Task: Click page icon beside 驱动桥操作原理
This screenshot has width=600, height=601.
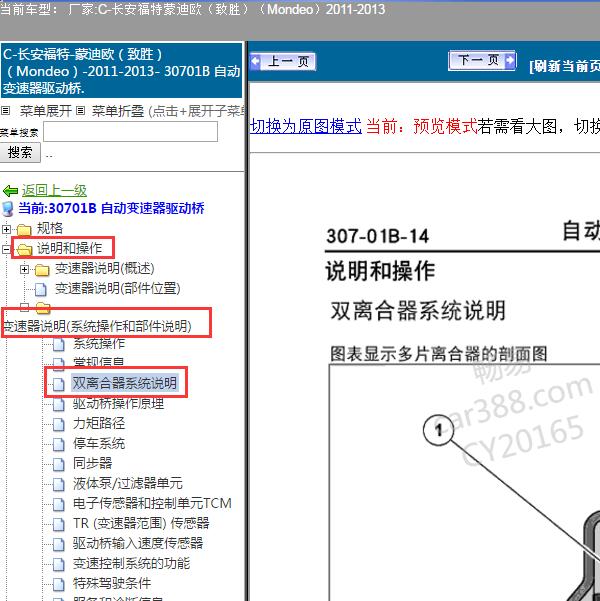Action: (59, 404)
